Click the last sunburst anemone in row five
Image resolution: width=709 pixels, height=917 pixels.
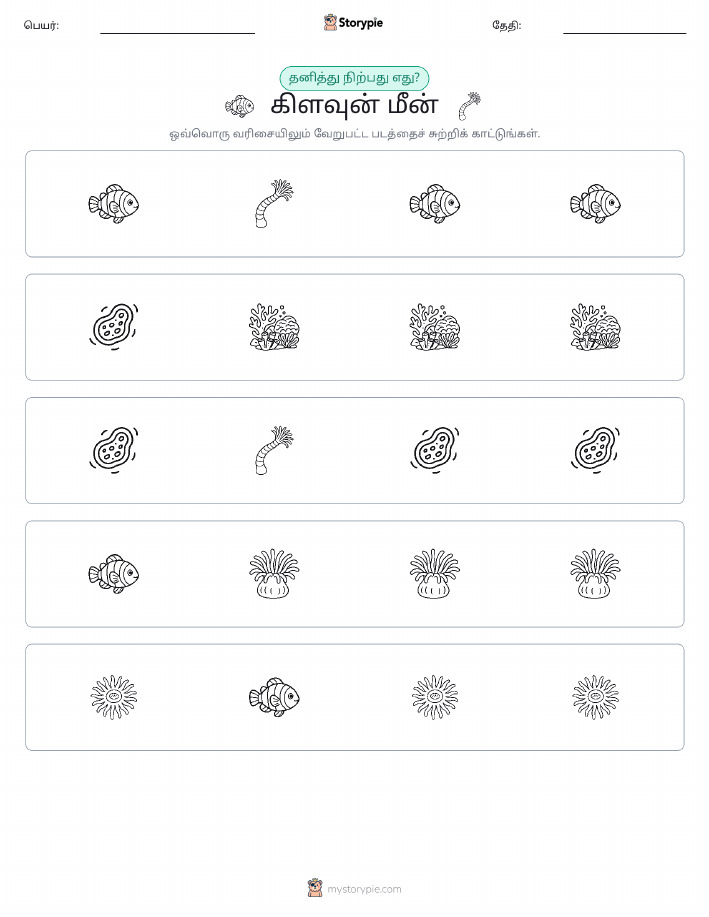[596, 697]
